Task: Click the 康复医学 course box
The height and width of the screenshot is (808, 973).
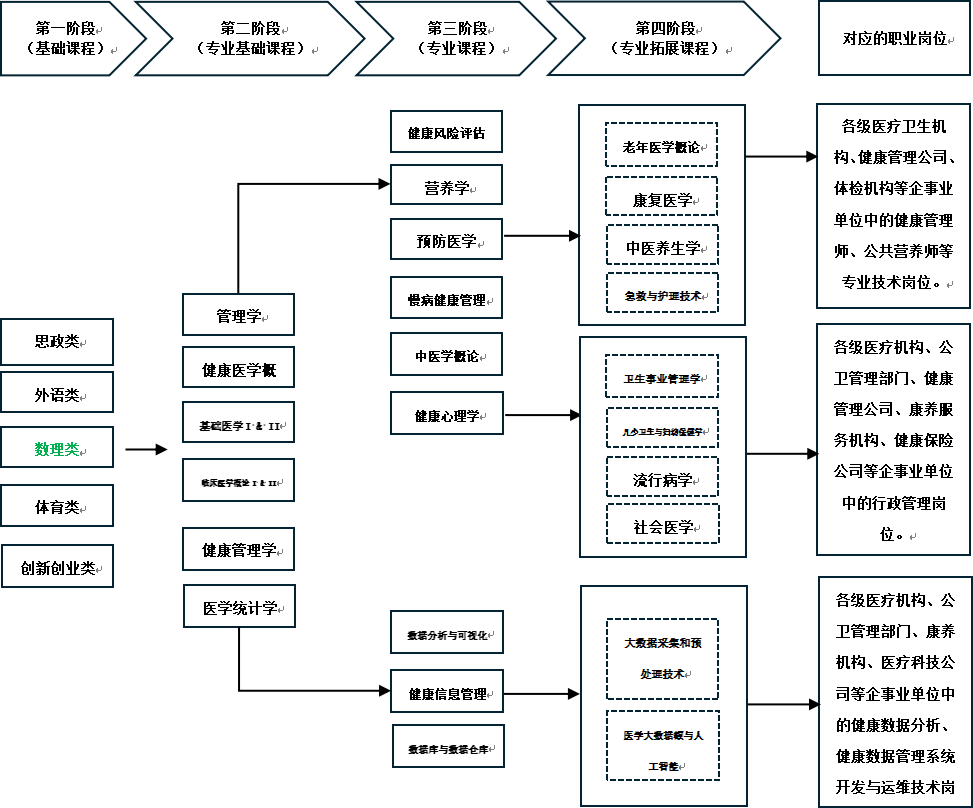Action: click(x=661, y=197)
